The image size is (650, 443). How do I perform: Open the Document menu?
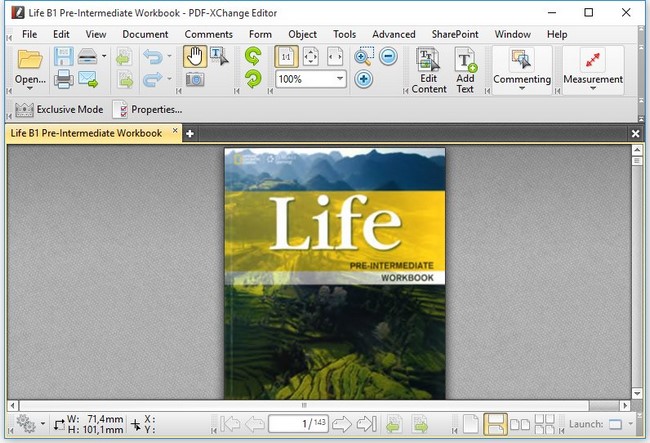tap(145, 34)
